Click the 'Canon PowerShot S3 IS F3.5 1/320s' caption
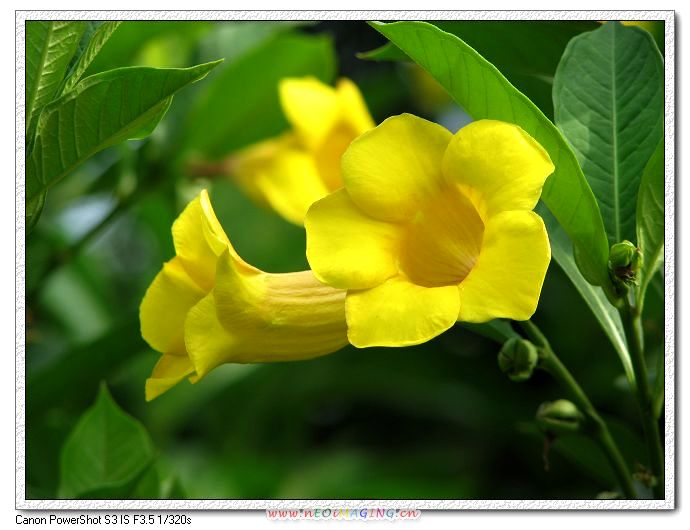Screen dimensions: 690x530 pos(103,520)
